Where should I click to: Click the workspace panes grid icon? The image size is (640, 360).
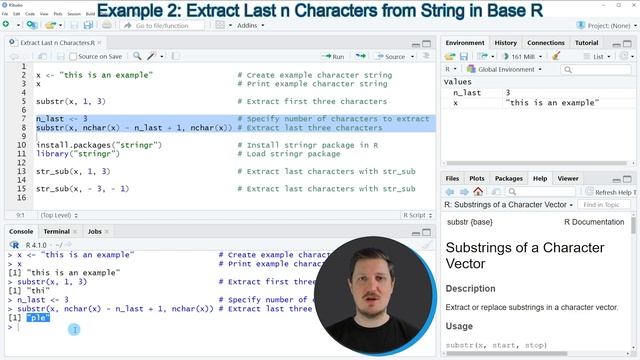220,25
